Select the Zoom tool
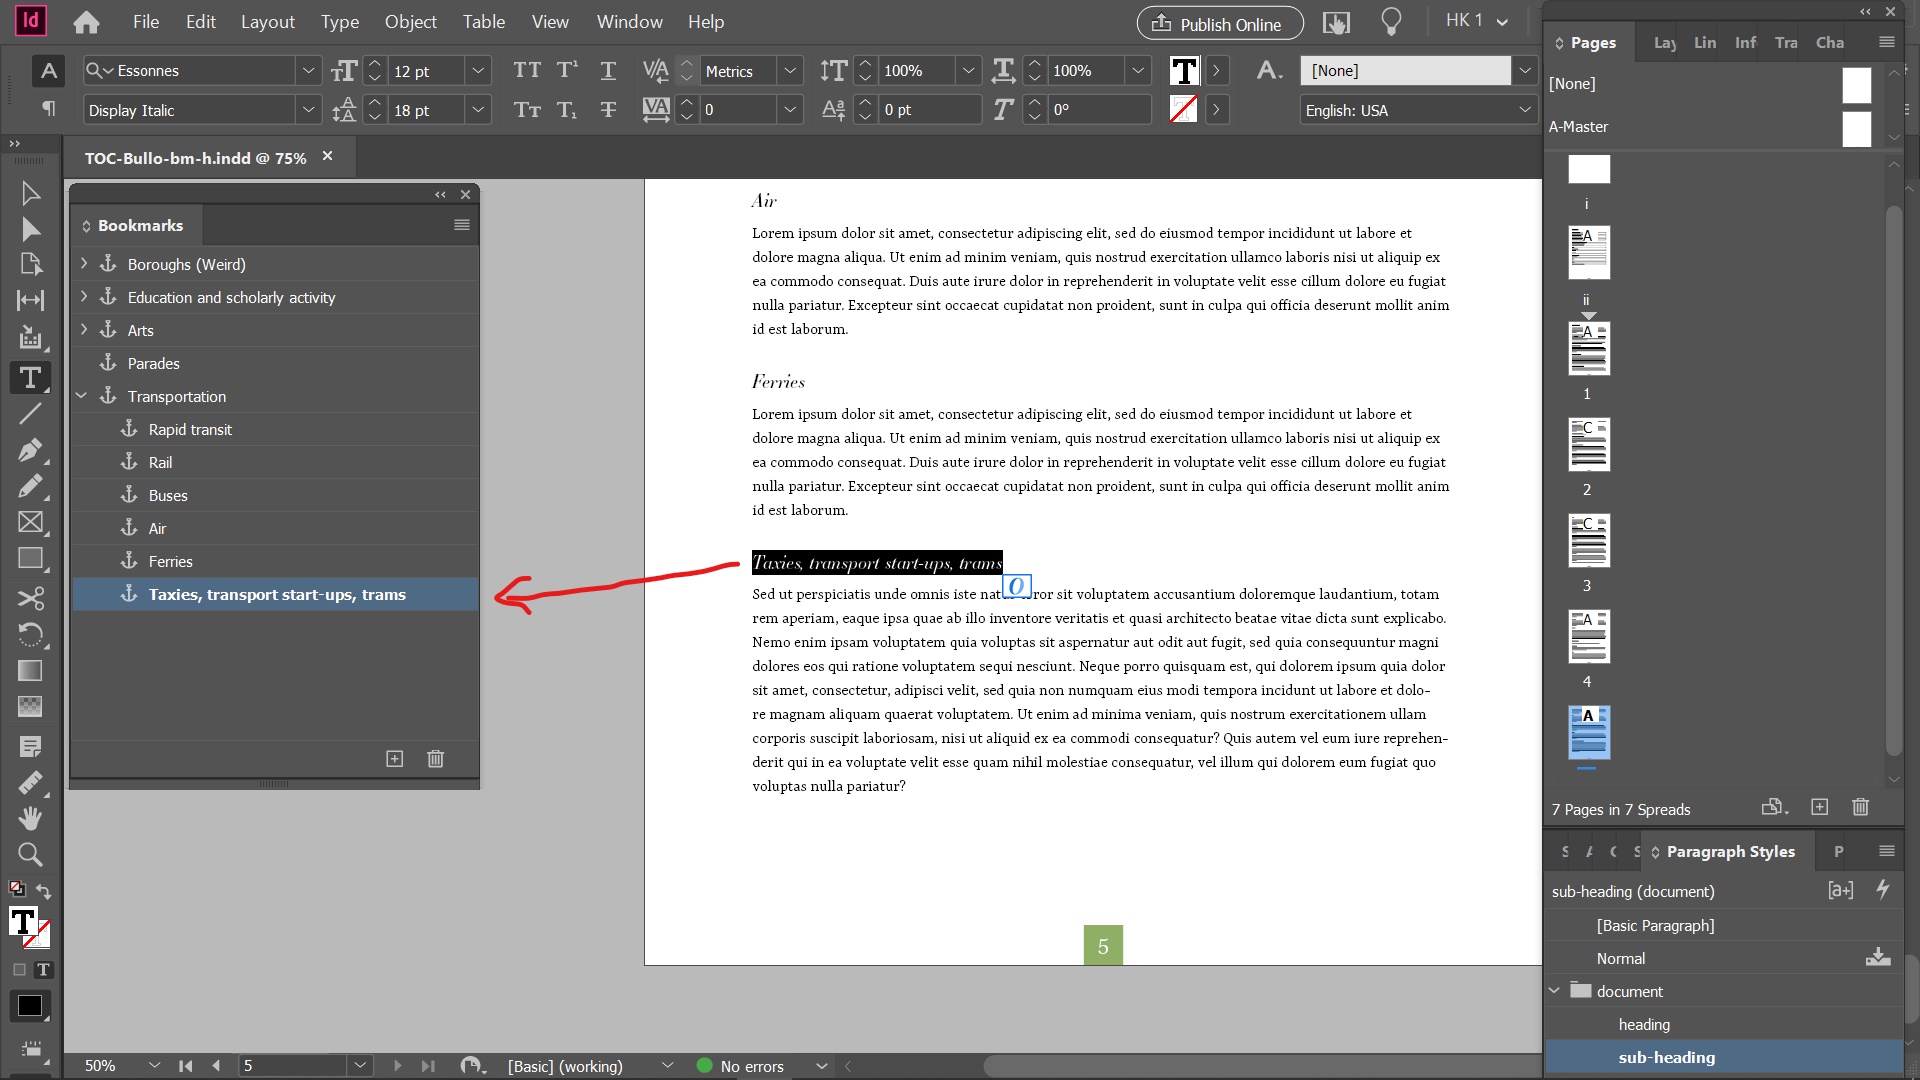This screenshot has width=1920, height=1080. tap(30, 855)
